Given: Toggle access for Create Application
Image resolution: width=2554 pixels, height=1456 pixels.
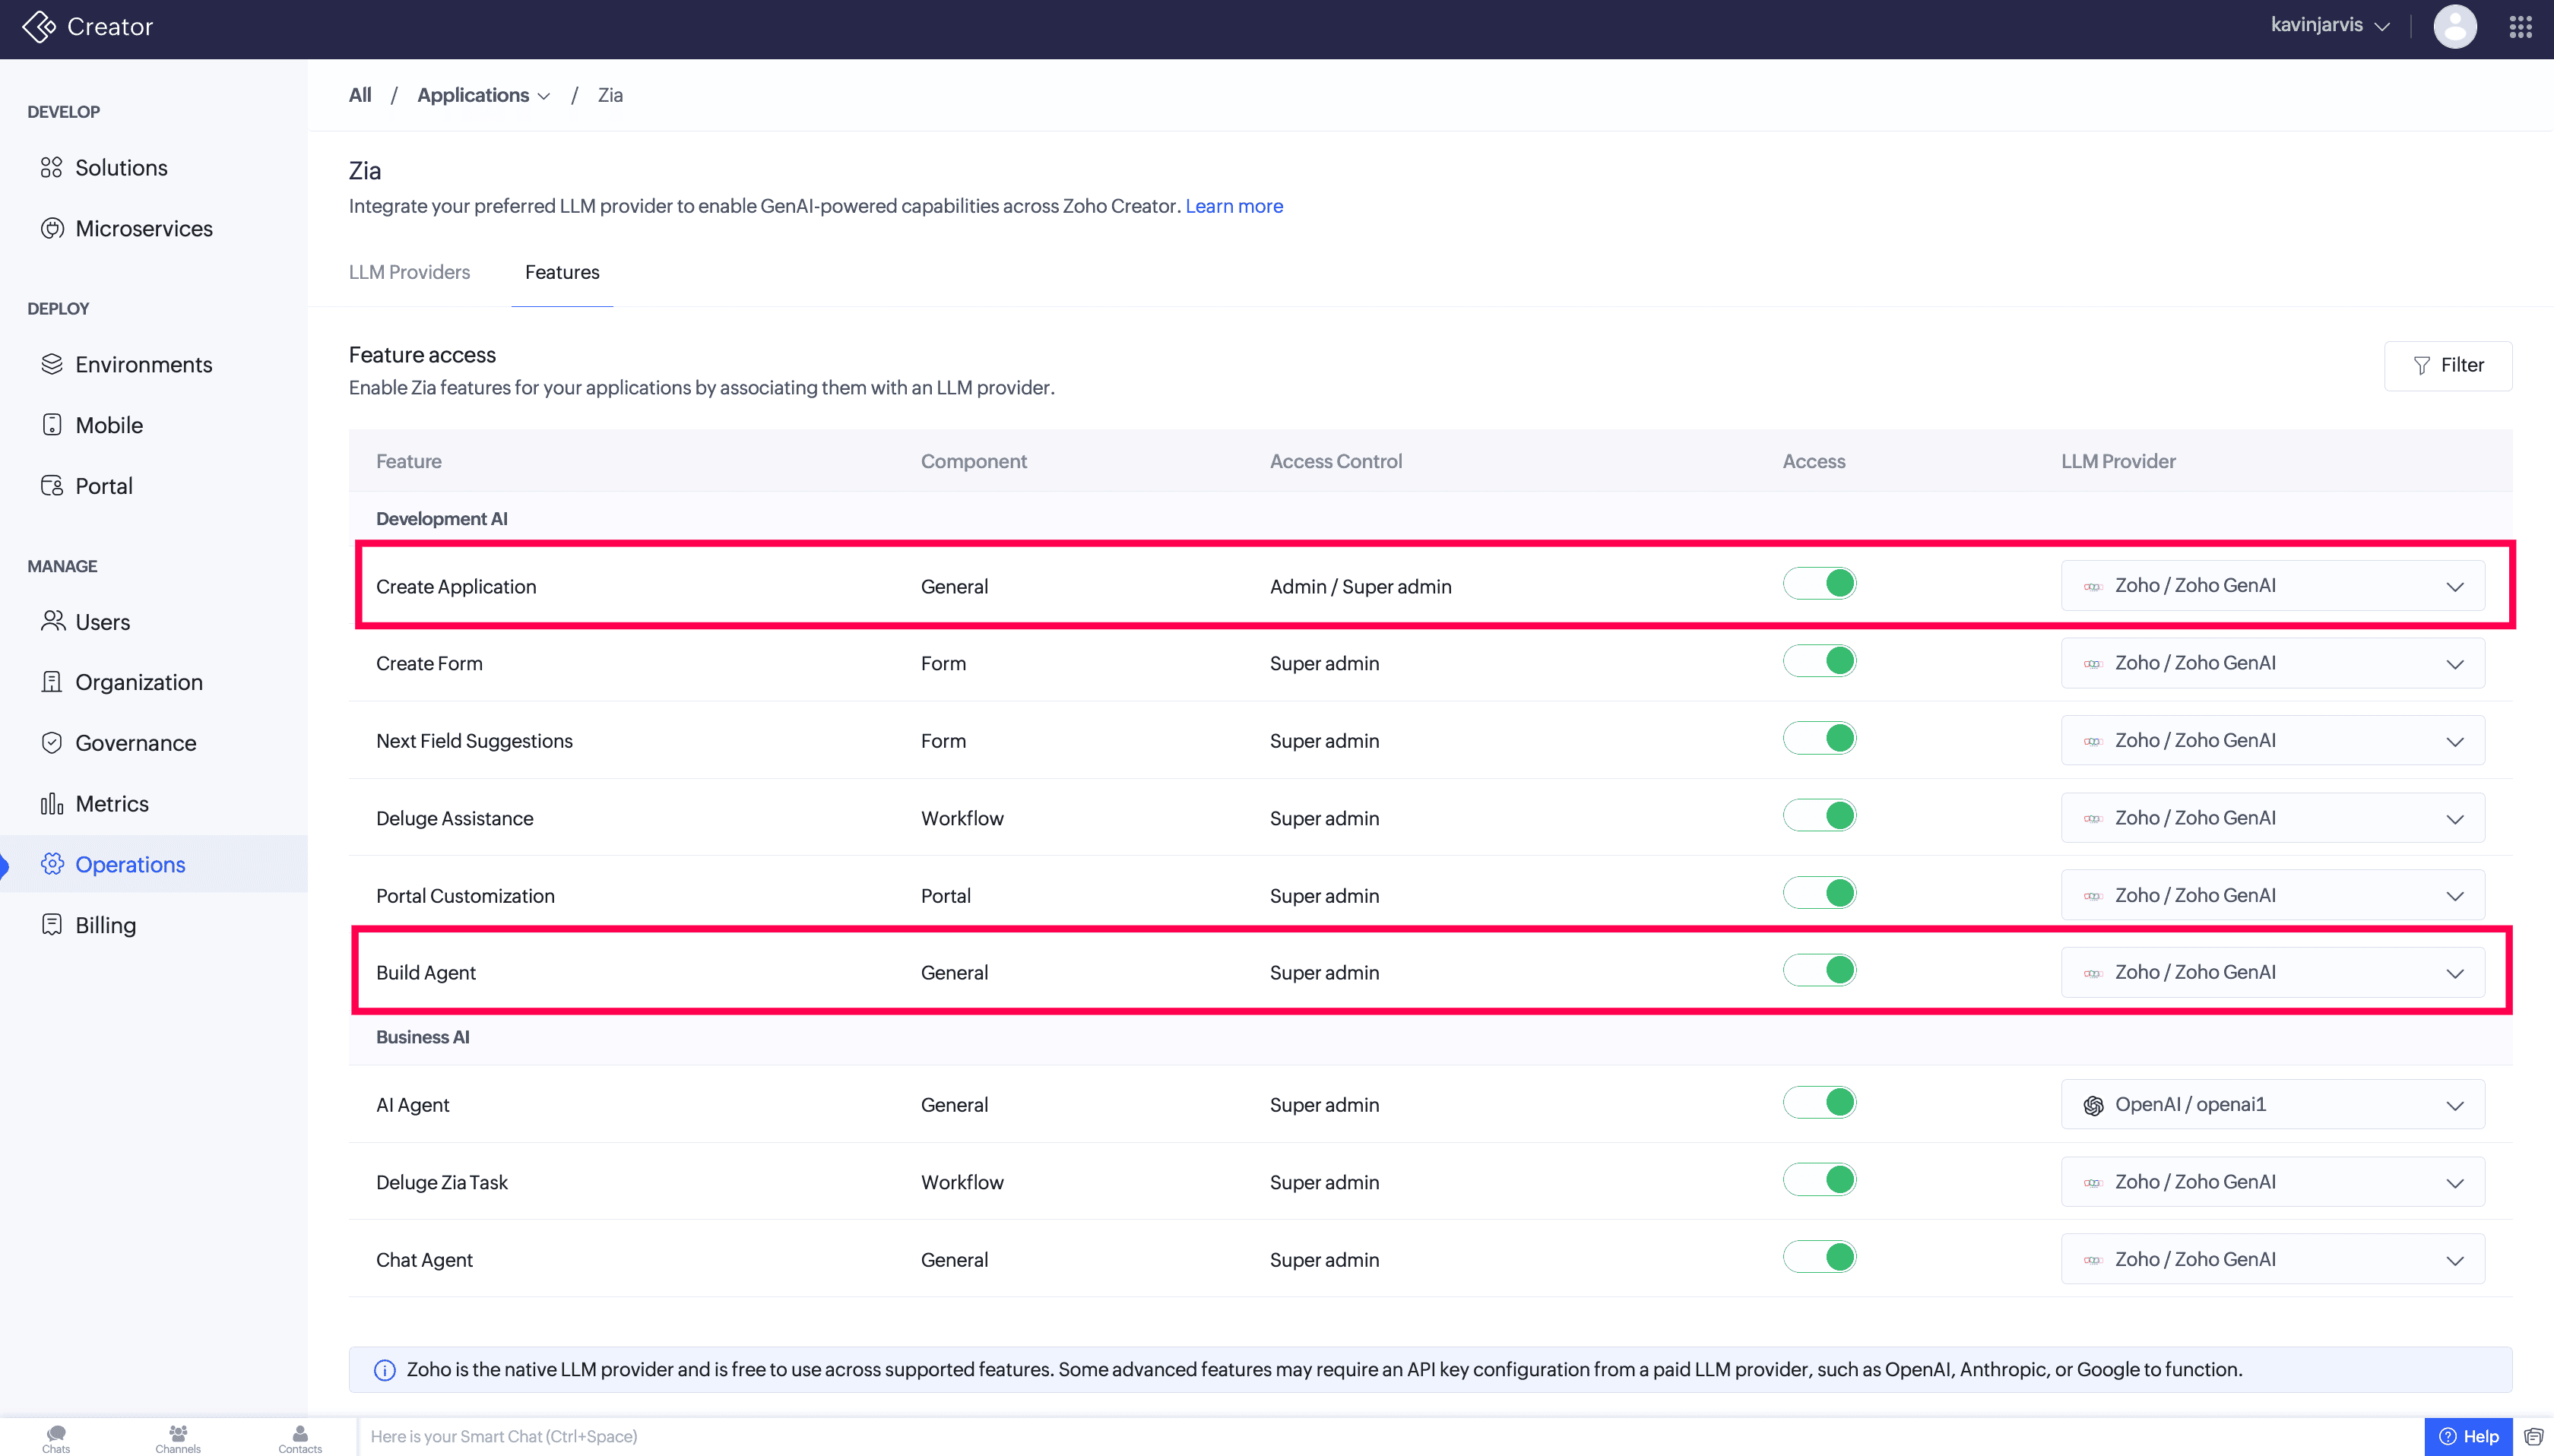Looking at the screenshot, I should click(x=1819, y=584).
